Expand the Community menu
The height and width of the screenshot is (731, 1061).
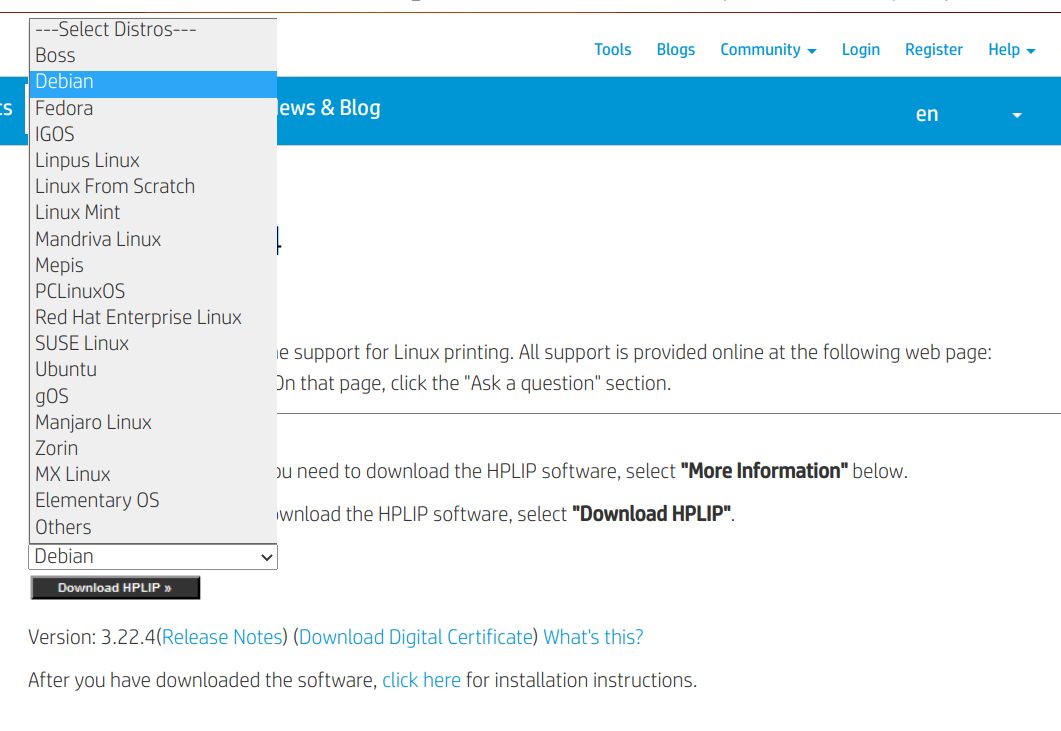pos(768,50)
